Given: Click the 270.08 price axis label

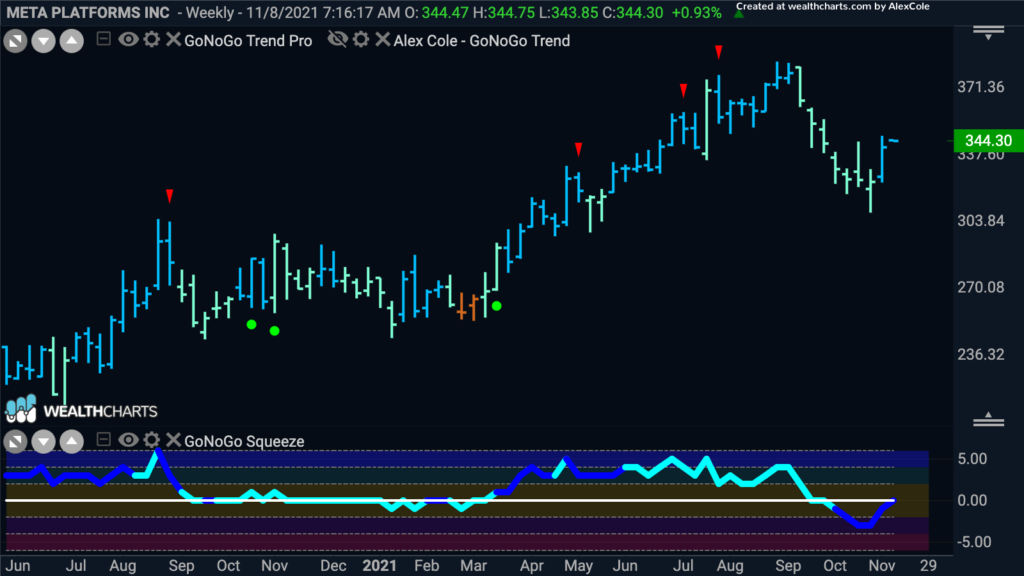Looking at the screenshot, I should click(981, 287).
